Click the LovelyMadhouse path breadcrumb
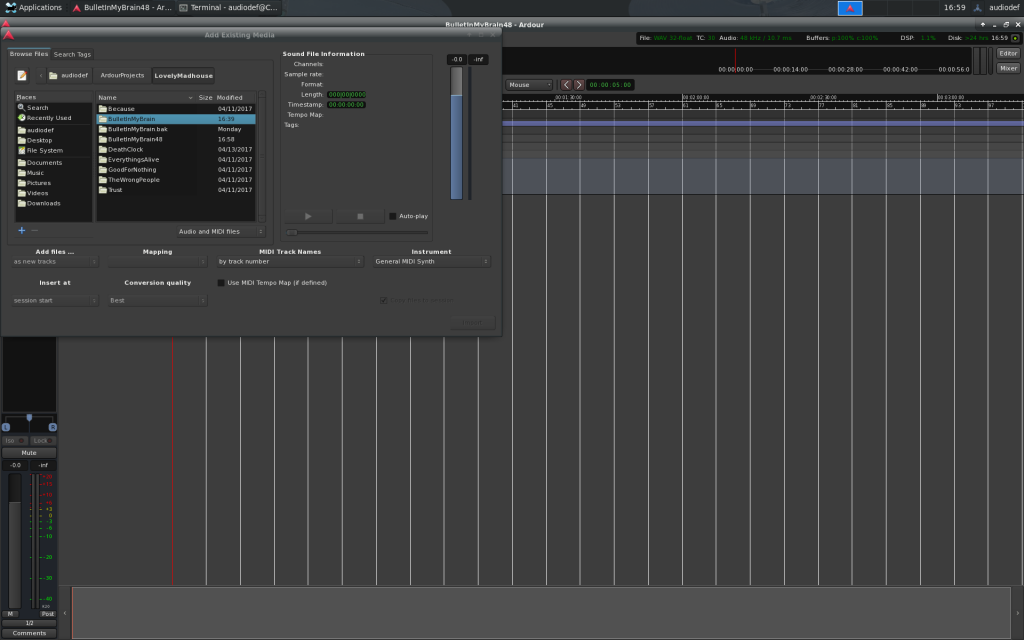Viewport: 1024px width, 640px height. tap(184, 76)
